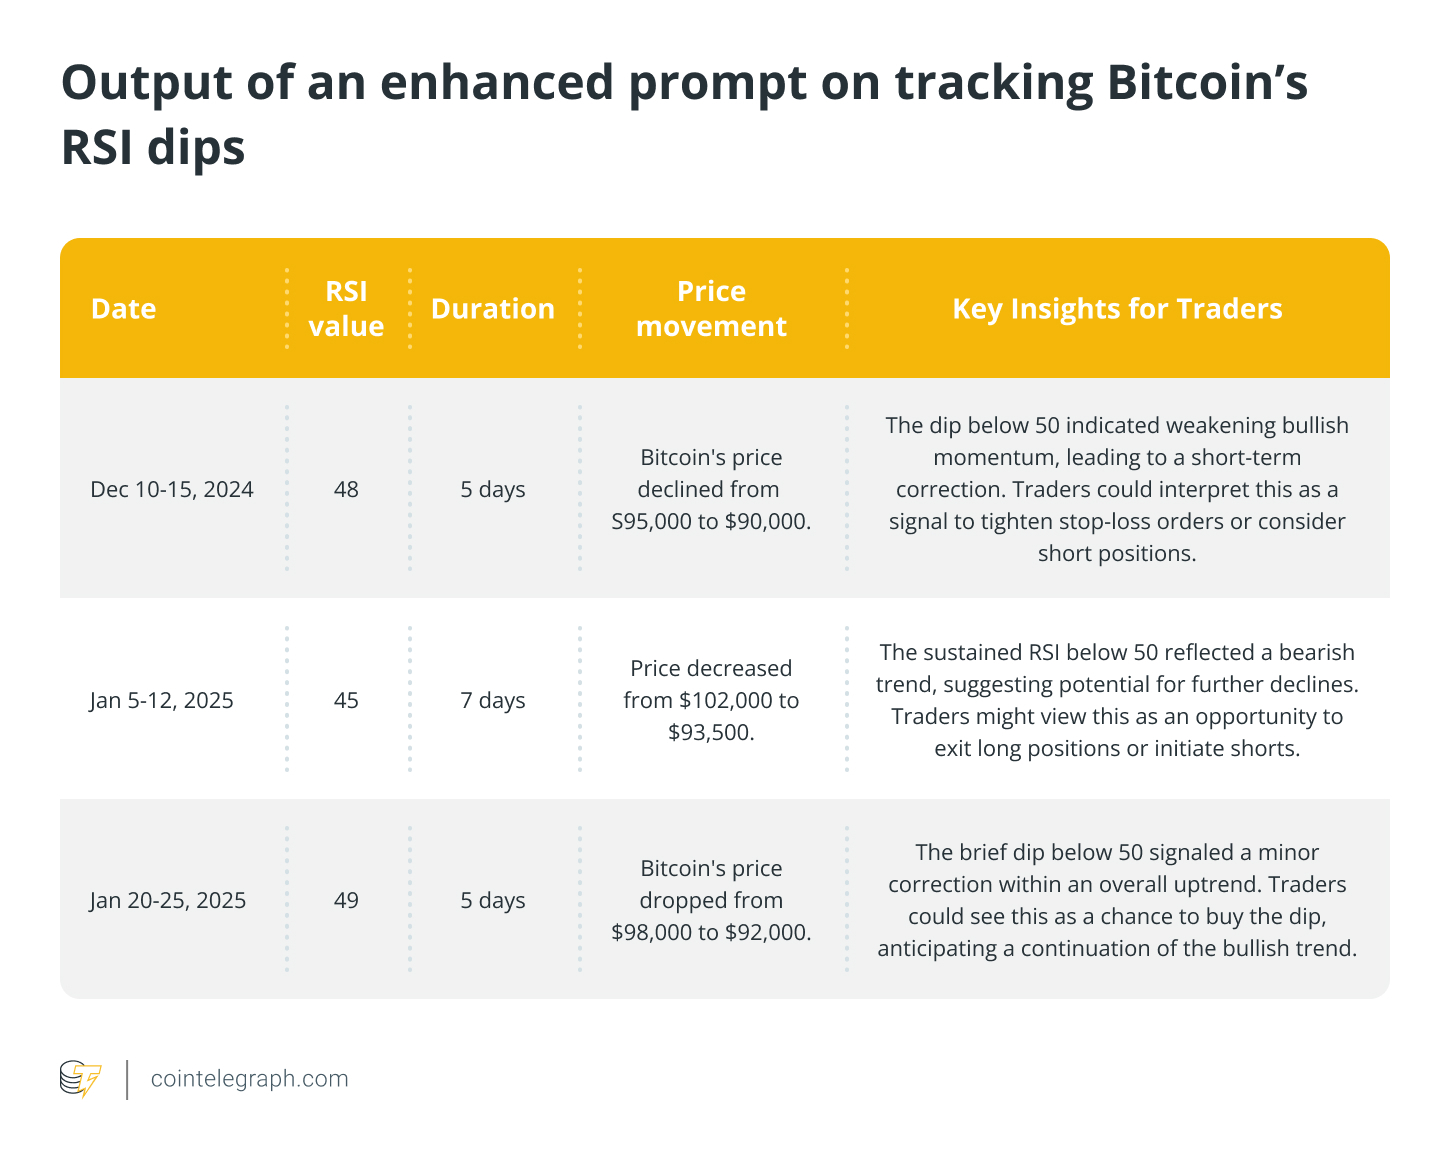Select the Key Insights for Traders header

tap(1116, 308)
